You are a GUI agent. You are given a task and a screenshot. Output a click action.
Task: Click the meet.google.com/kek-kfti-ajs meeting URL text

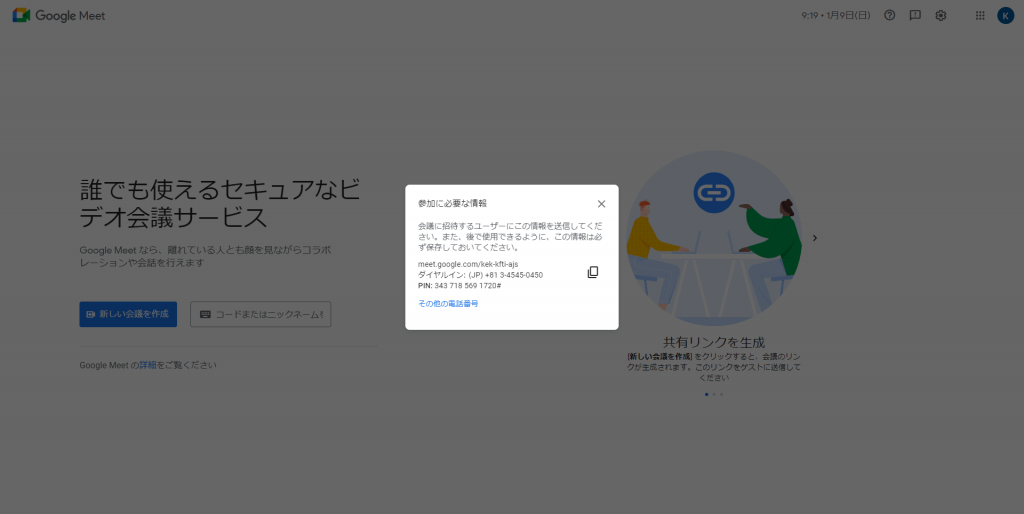(x=468, y=264)
